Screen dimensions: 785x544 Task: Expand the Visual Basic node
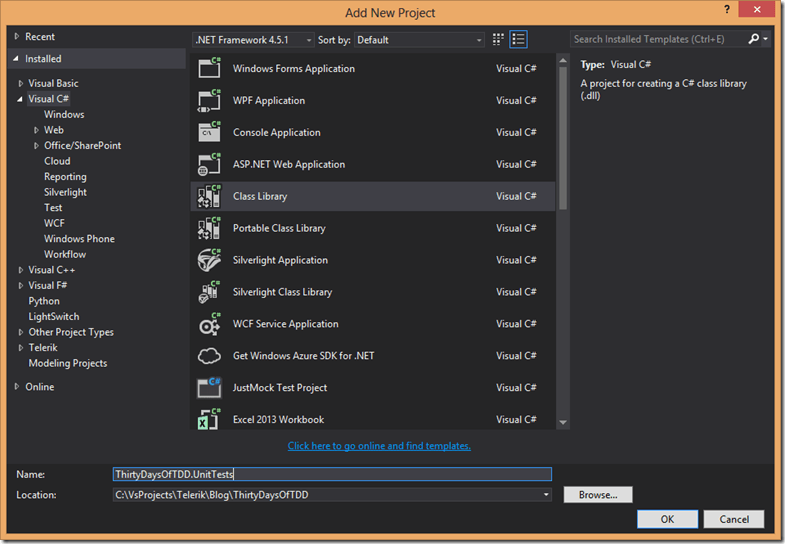click(x=21, y=84)
